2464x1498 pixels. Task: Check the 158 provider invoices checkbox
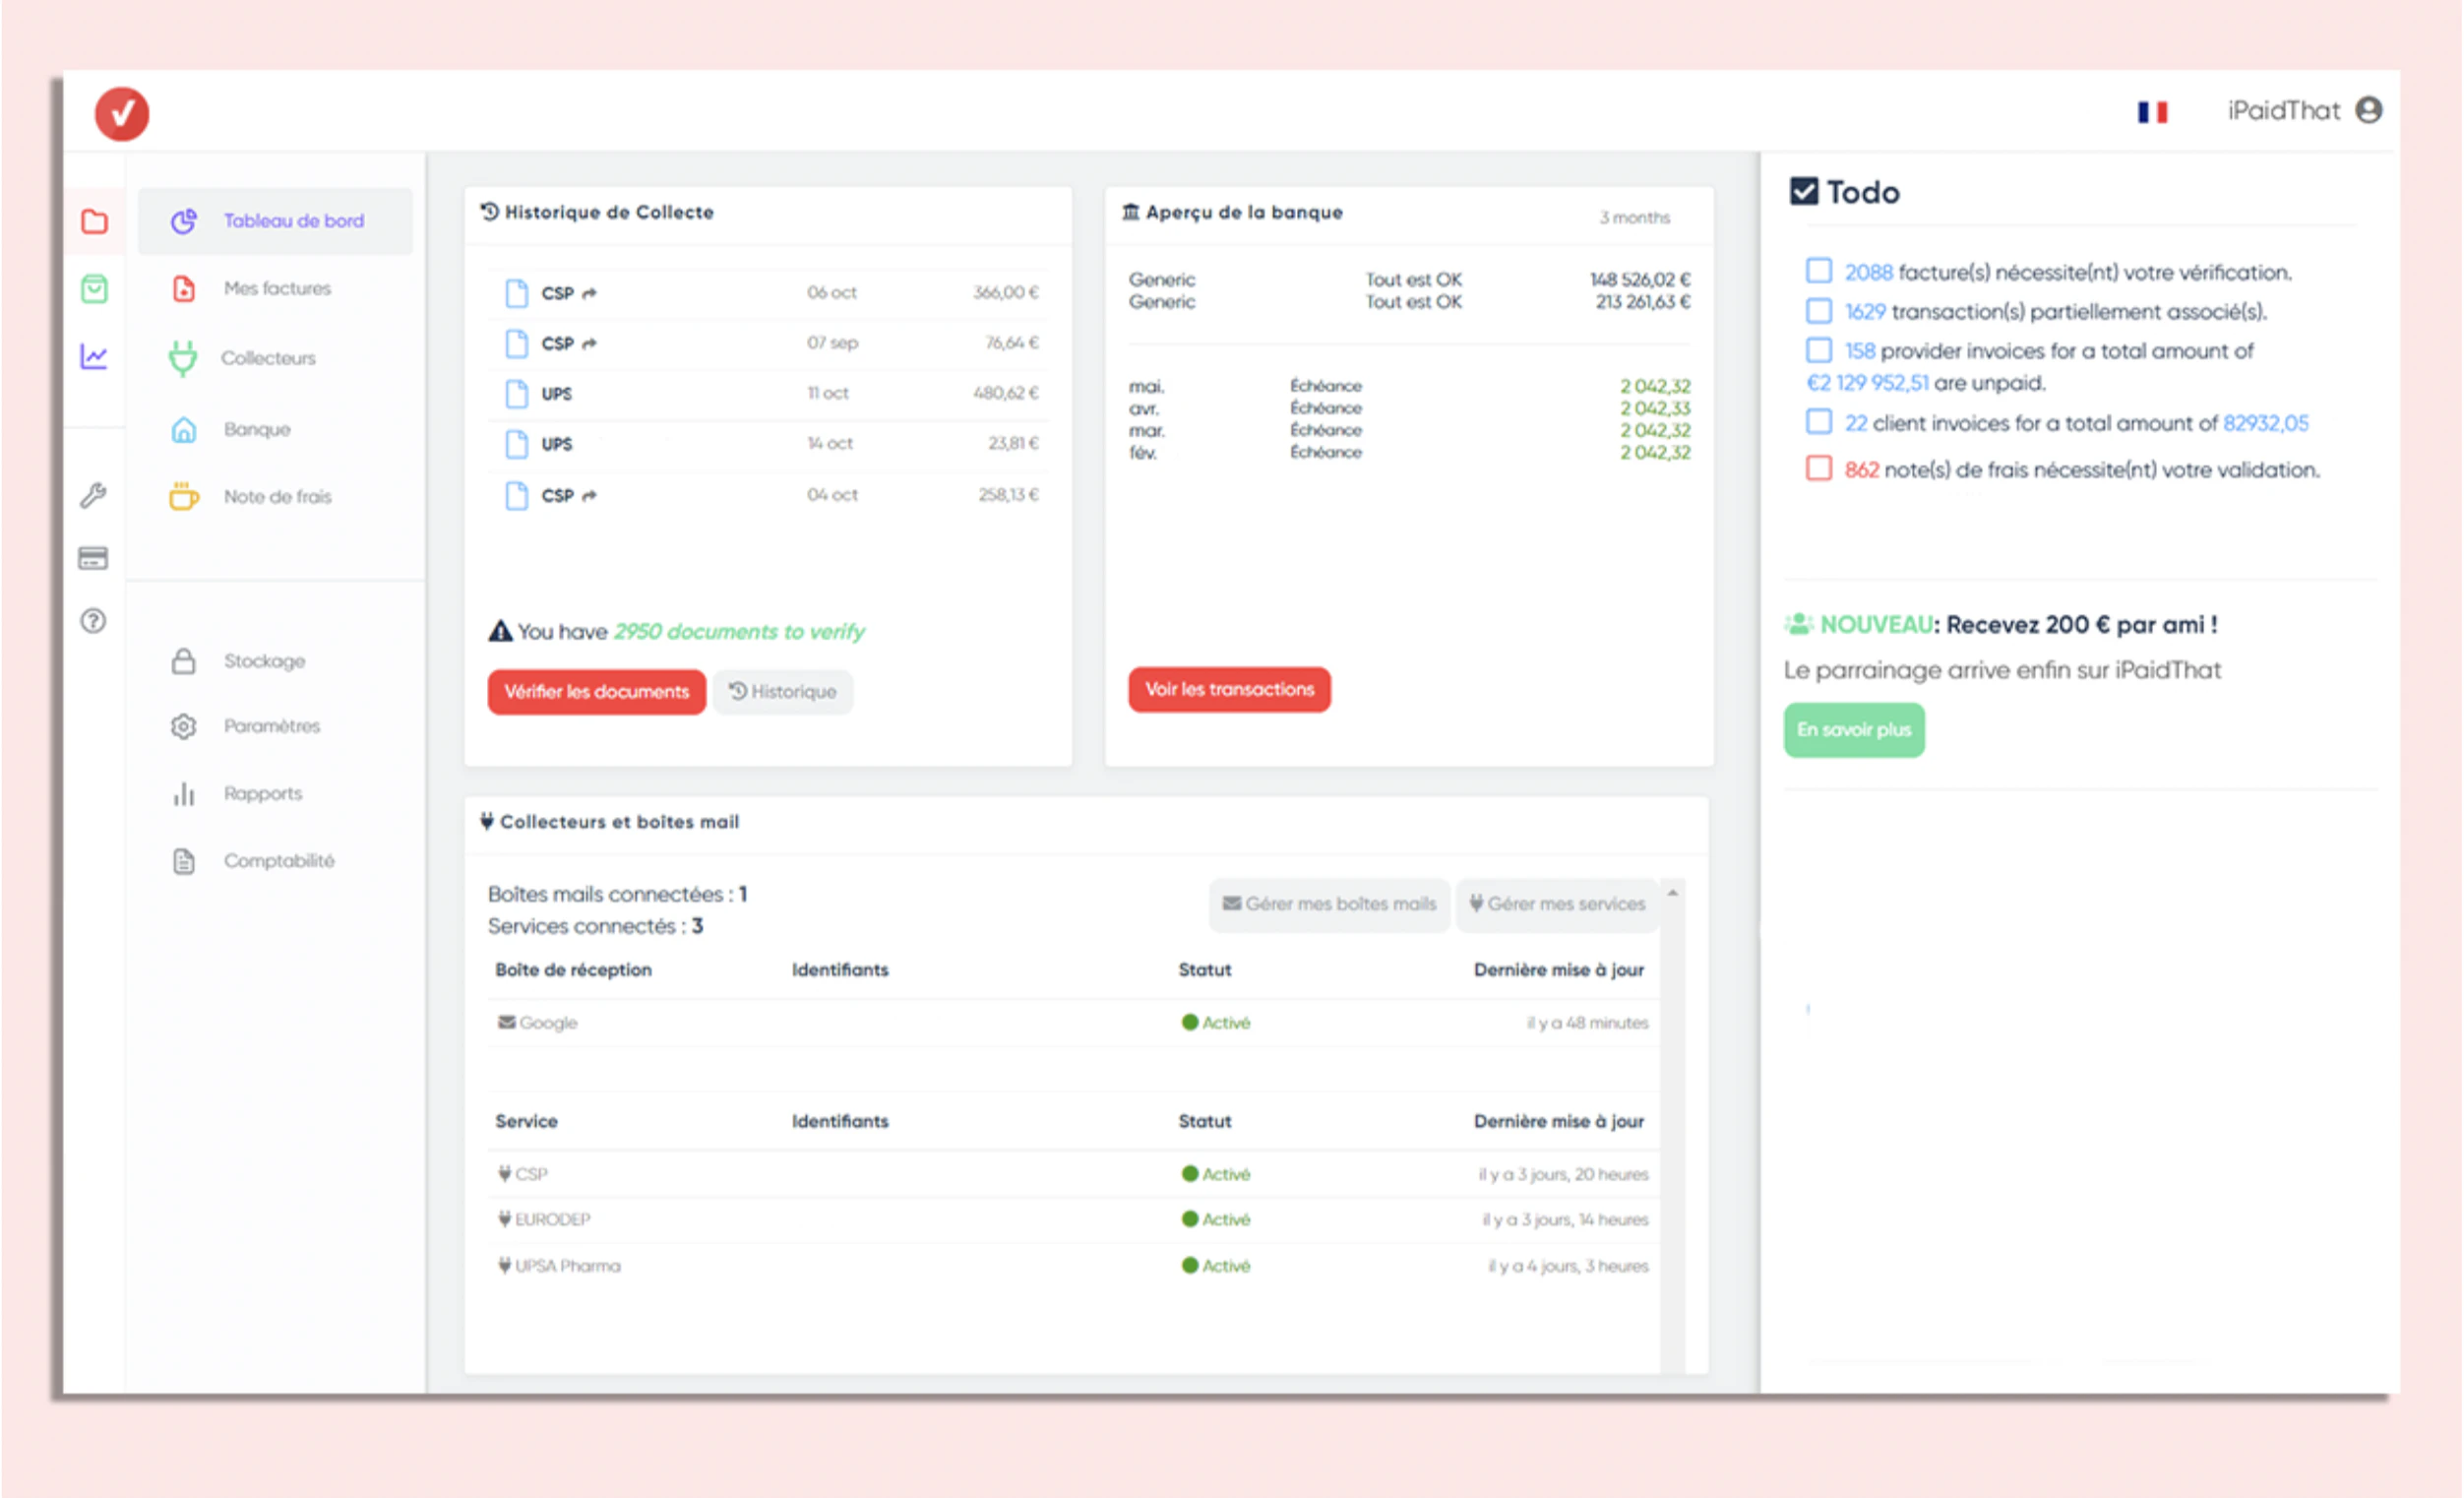coord(1819,350)
